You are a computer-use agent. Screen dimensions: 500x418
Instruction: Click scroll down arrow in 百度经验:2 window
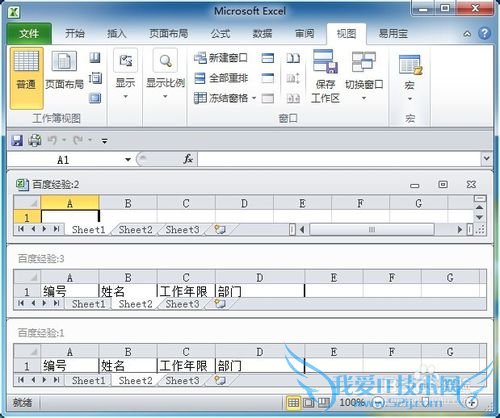[479, 217]
